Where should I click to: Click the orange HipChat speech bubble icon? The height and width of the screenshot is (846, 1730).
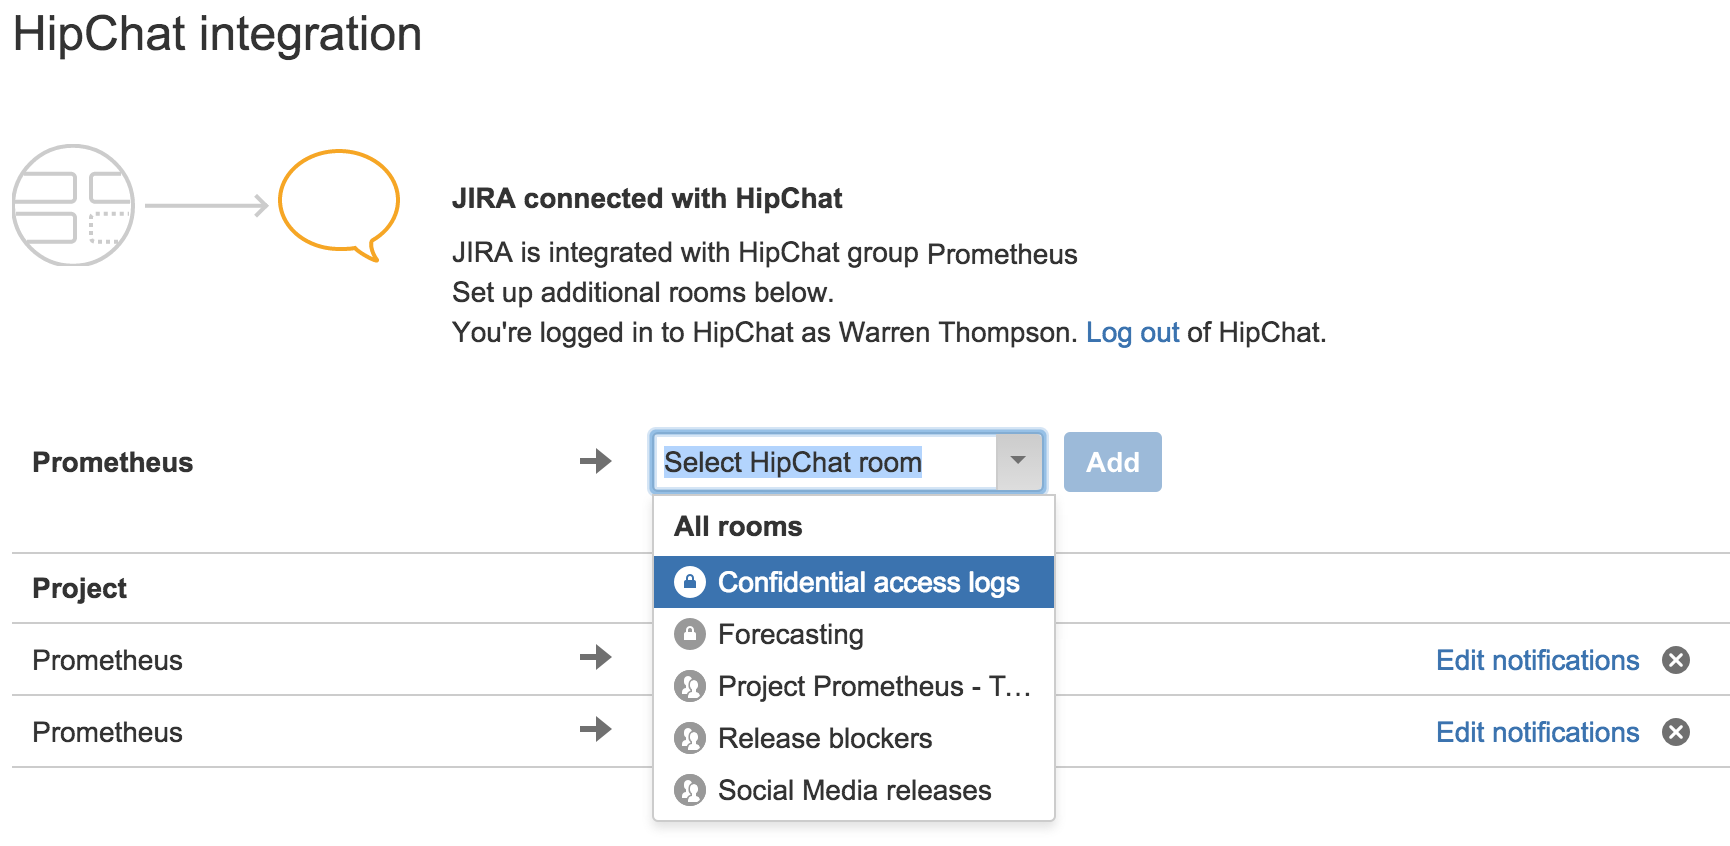click(x=339, y=205)
